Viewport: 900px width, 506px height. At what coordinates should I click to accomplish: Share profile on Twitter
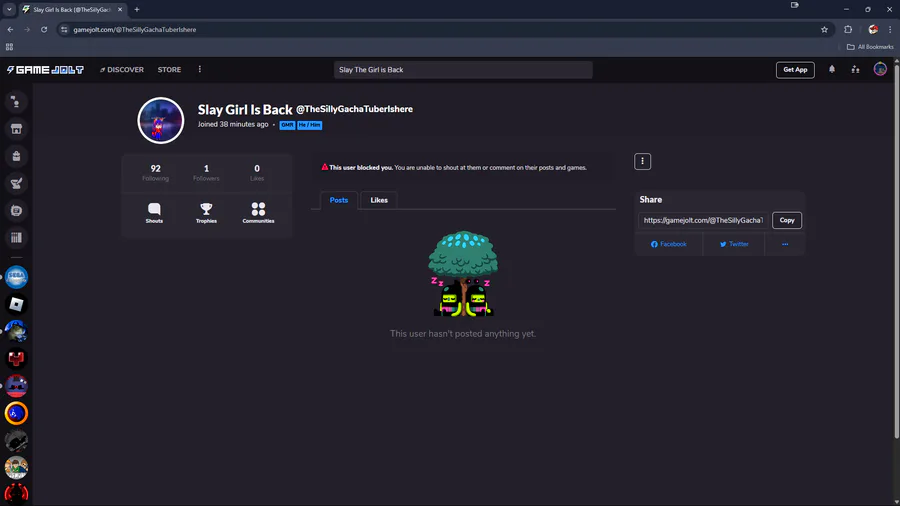coord(734,244)
